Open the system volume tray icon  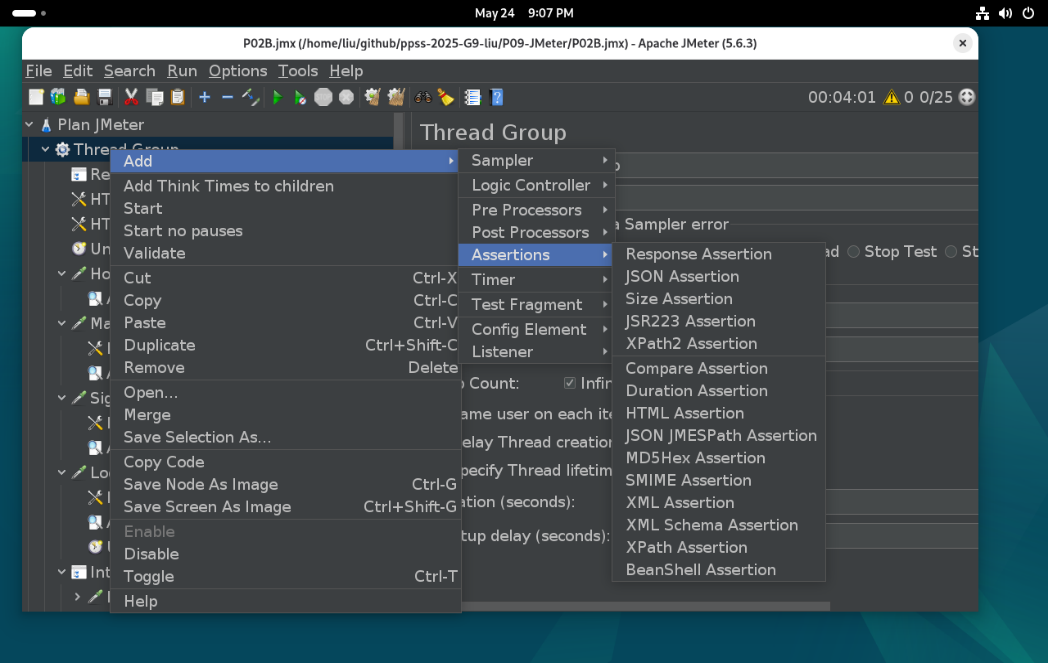click(x=1005, y=13)
